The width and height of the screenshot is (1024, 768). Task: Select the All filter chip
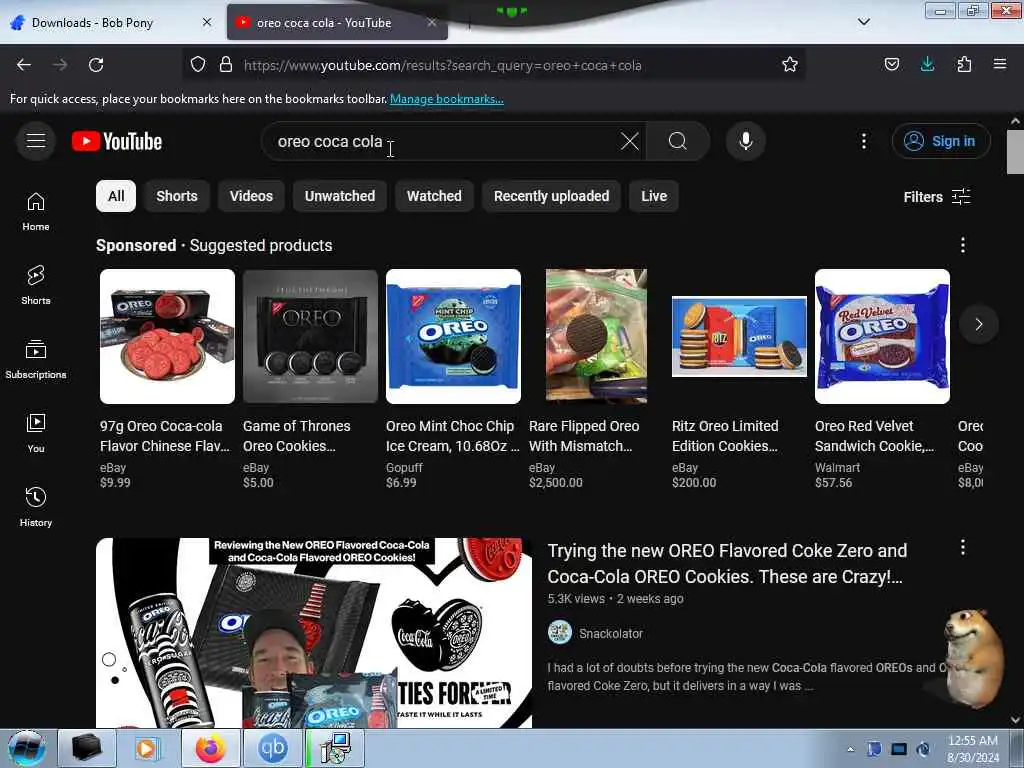click(116, 196)
